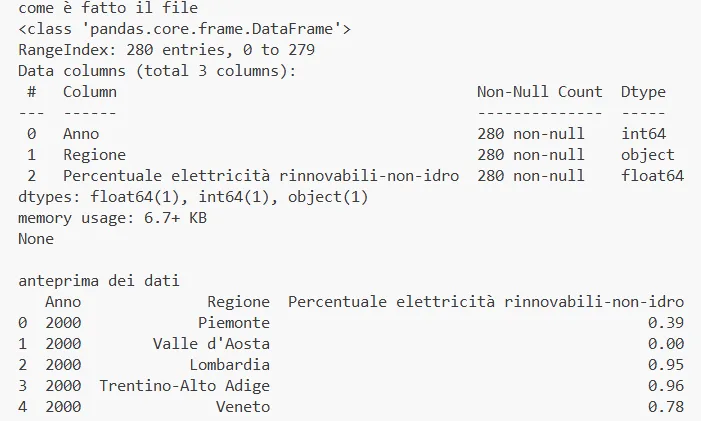
Task: Click the 'Veneto' cell in preview
Action: [242, 407]
